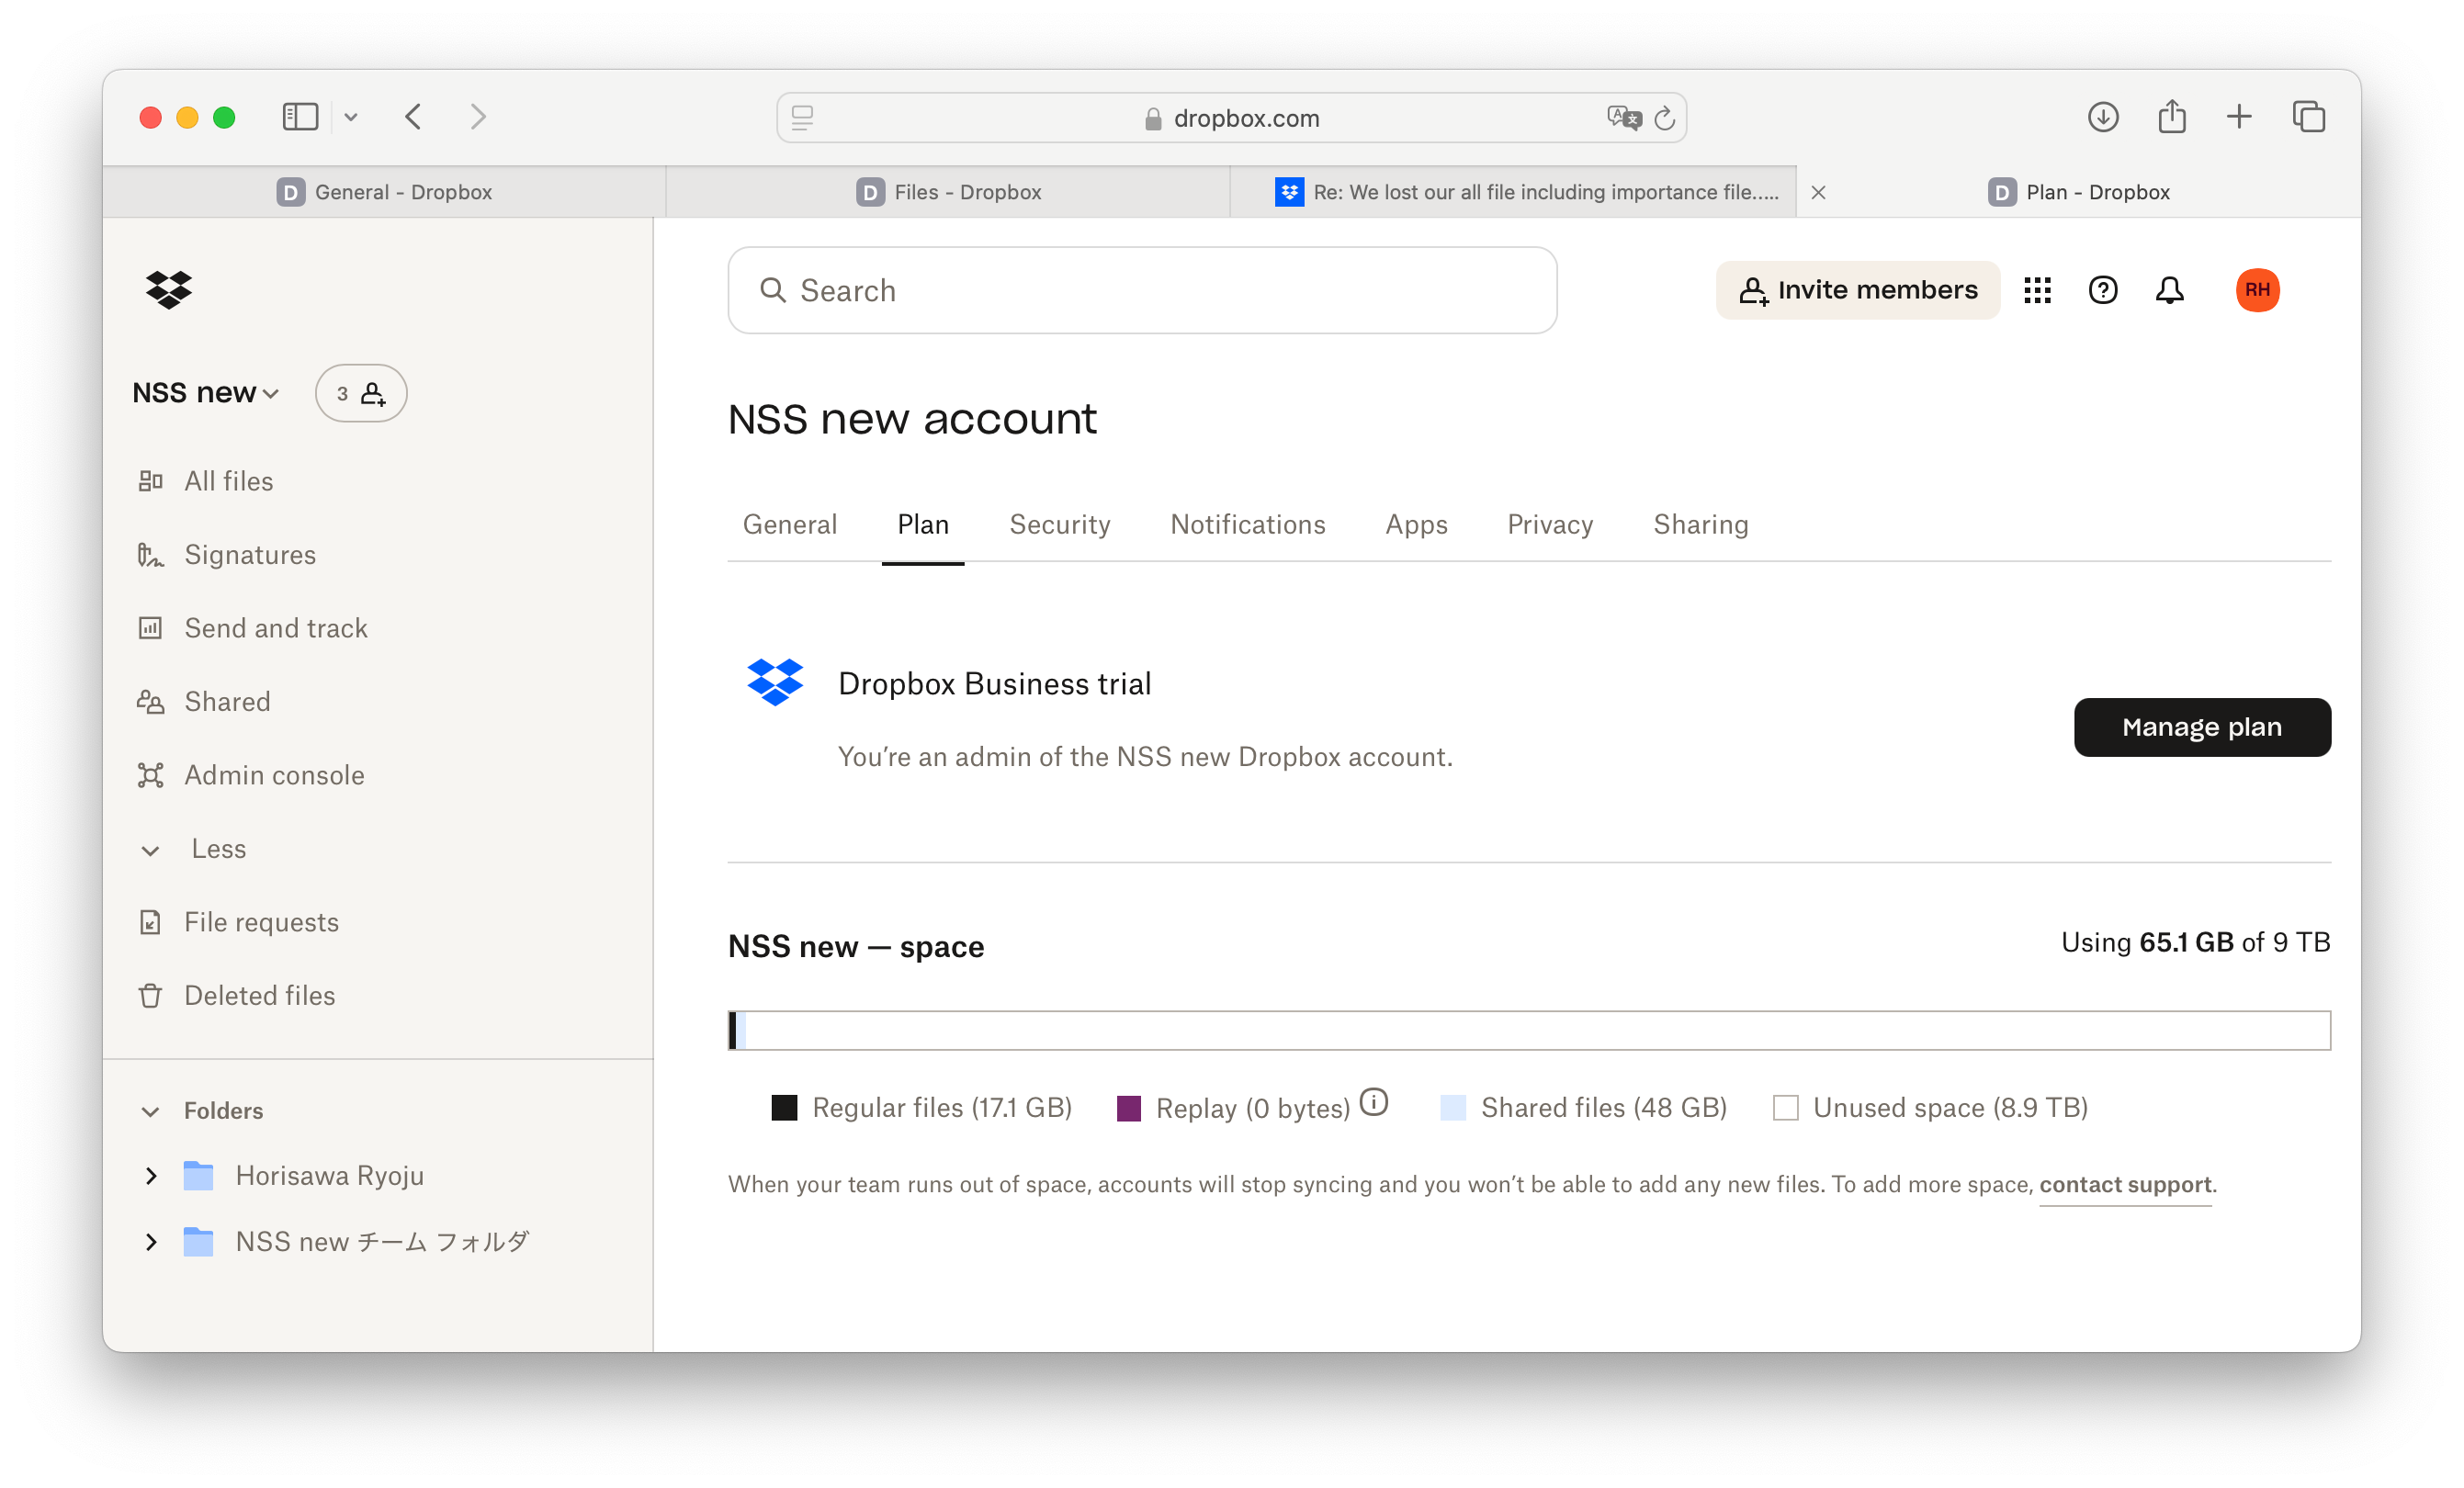The width and height of the screenshot is (2464, 1488).
Task: Expand the Horisawa Ryoju folder
Action: 153,1177
